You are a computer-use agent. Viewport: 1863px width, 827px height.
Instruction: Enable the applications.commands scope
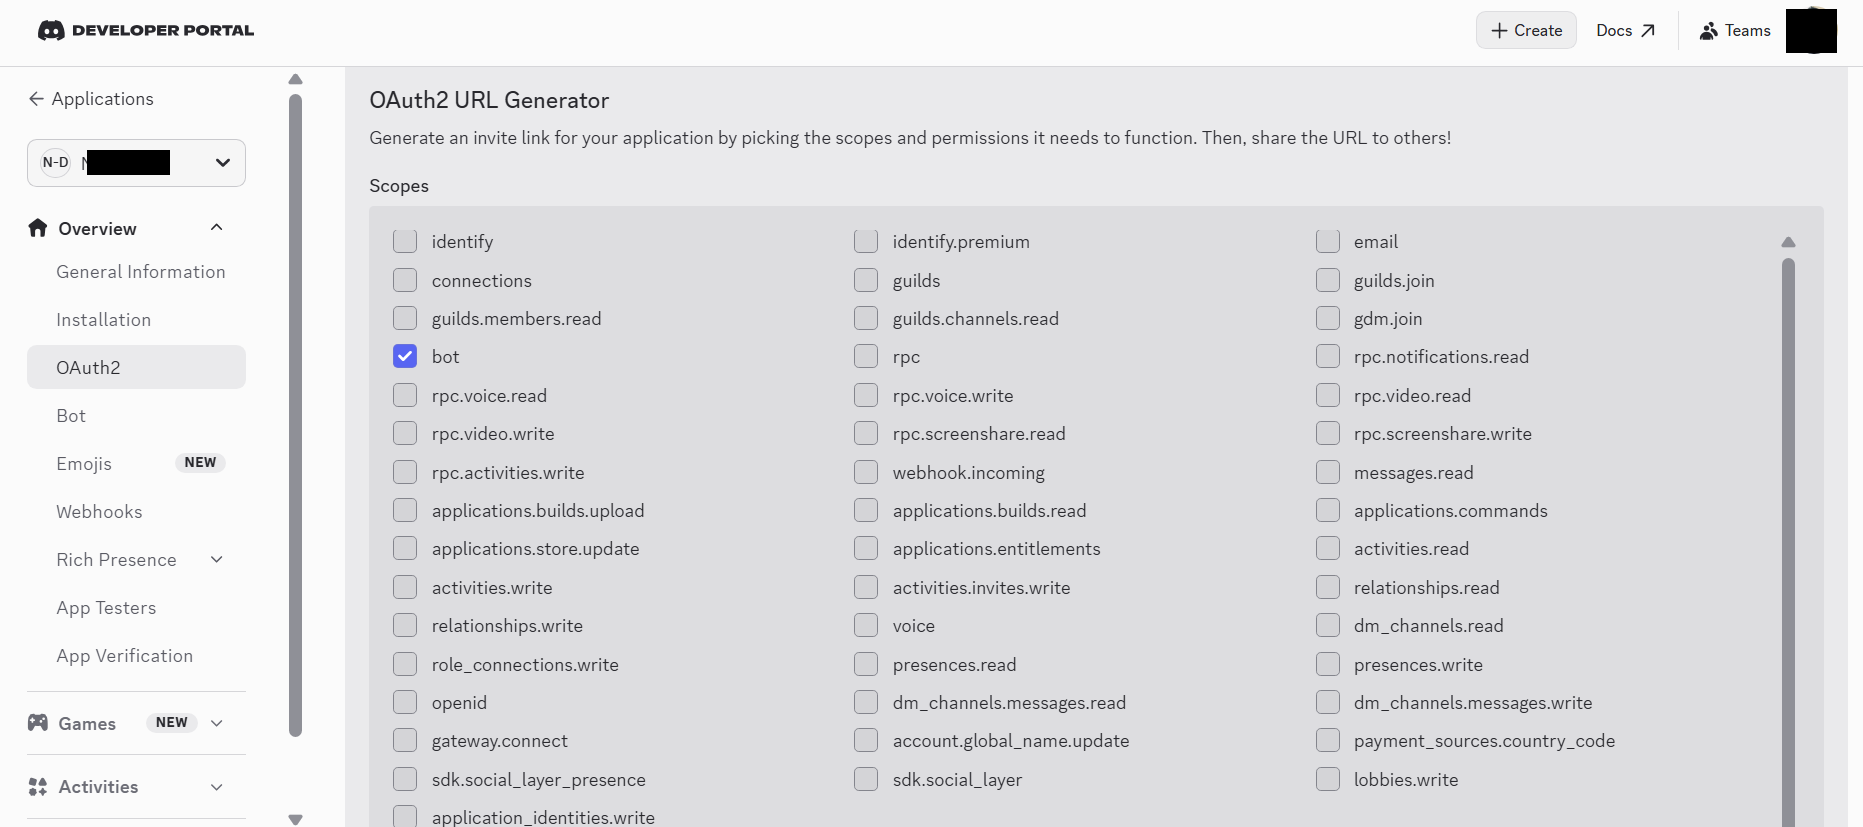tap(1328, 511)
